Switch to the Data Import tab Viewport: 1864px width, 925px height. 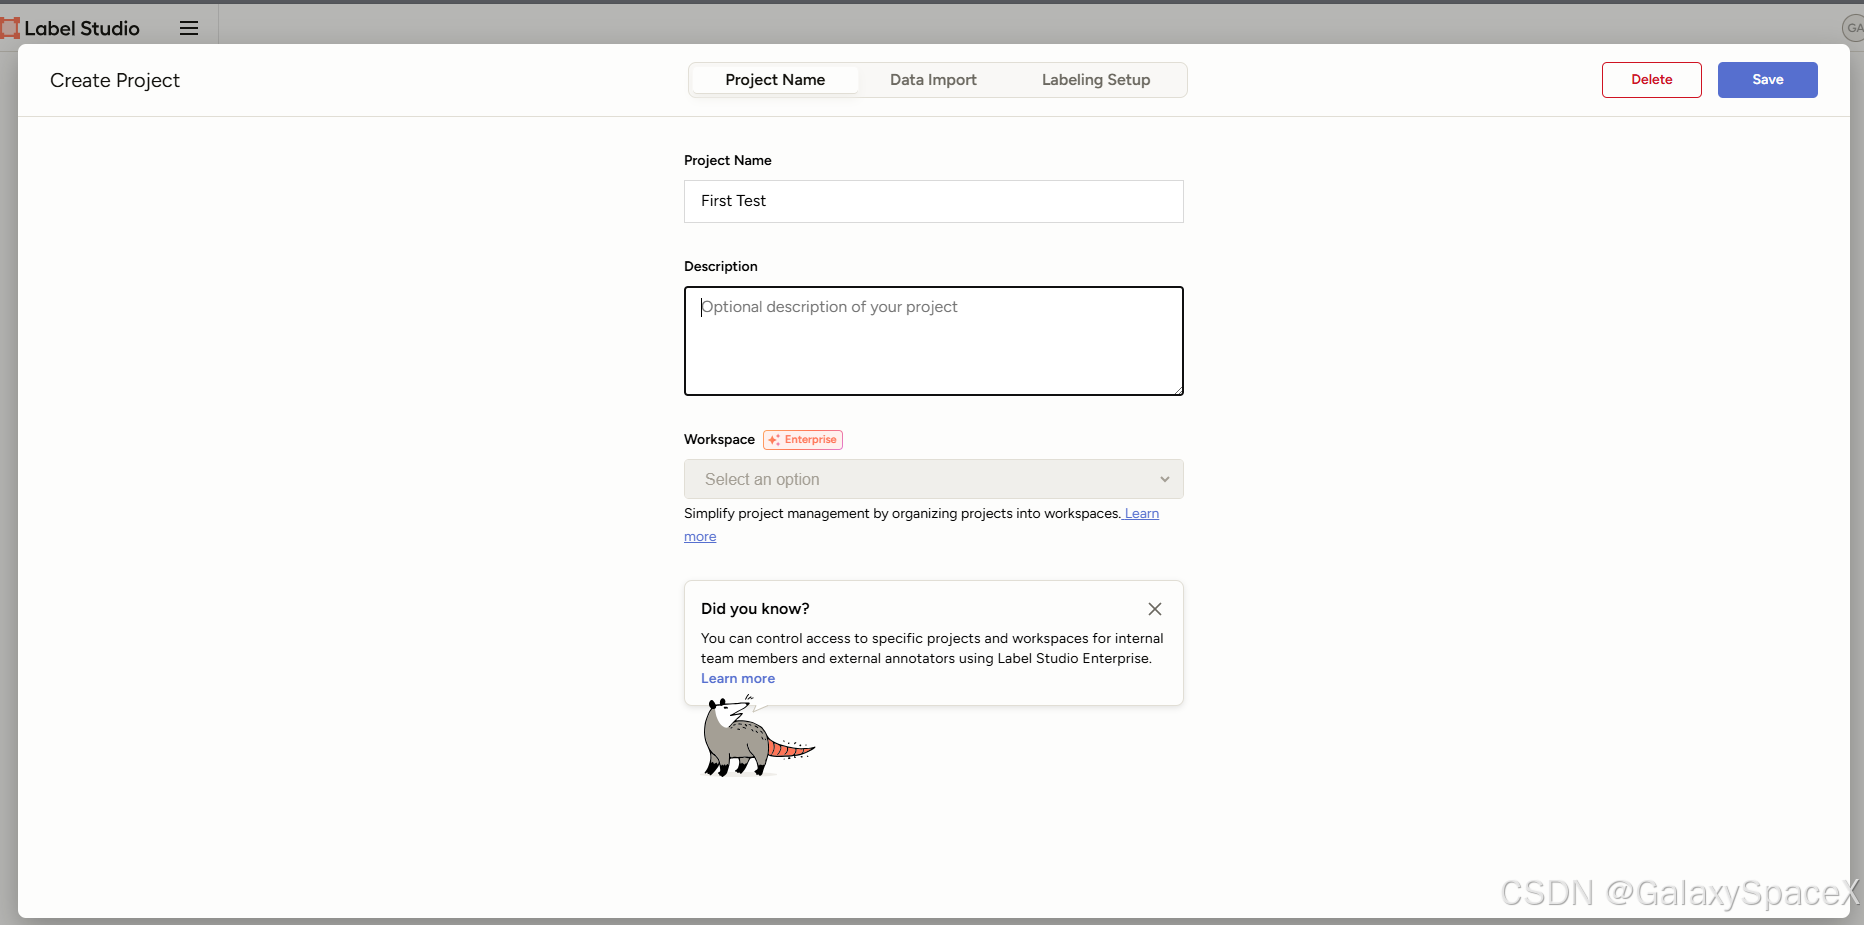pyautogui.click(x=933, y=80)
